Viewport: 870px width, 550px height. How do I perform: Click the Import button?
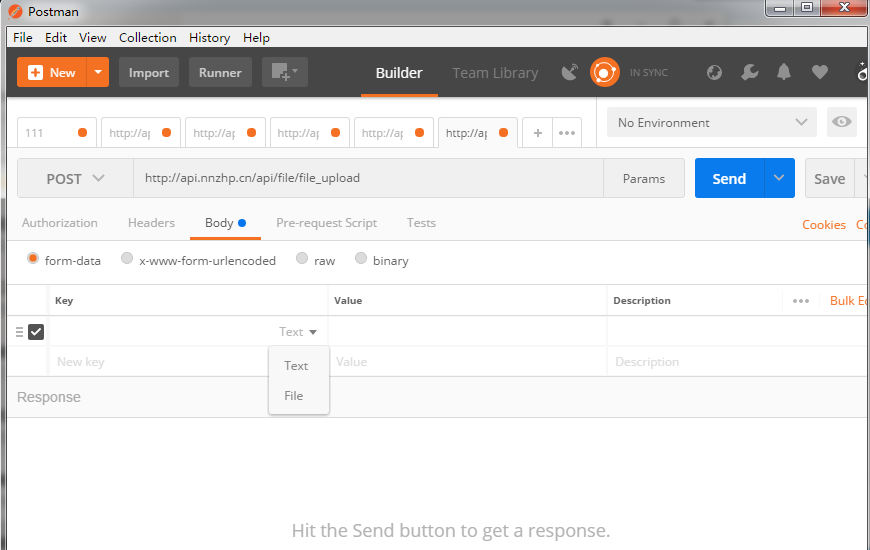click(x=149, y=72)
